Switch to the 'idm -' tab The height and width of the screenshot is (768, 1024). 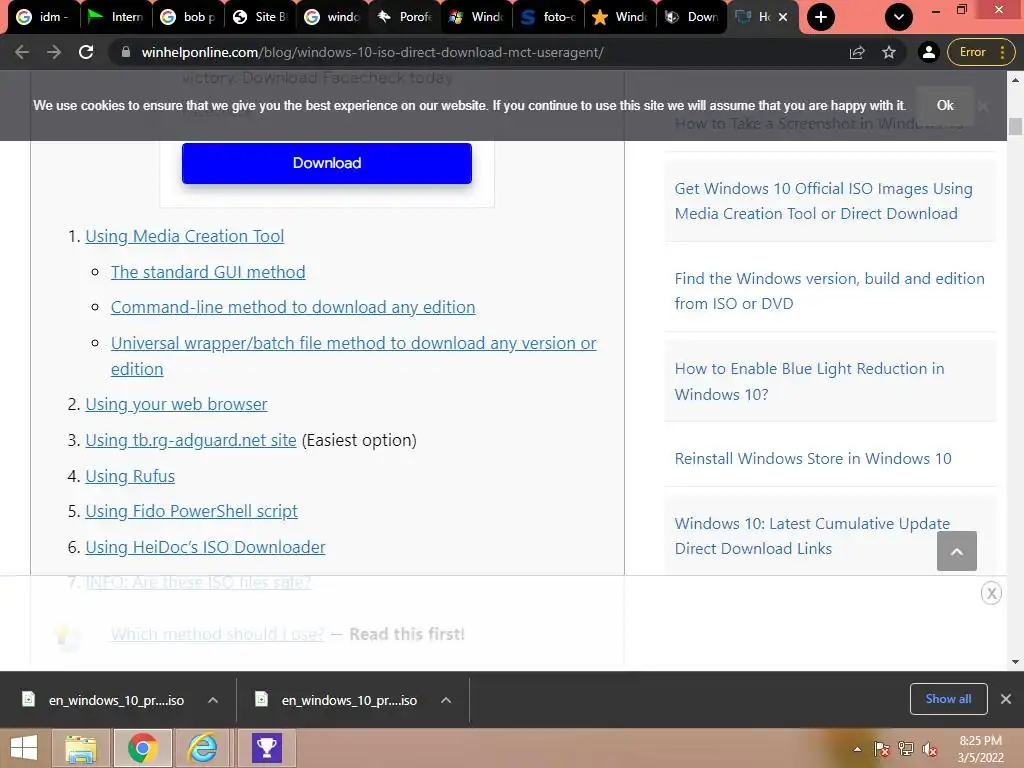tap(43, 17)
